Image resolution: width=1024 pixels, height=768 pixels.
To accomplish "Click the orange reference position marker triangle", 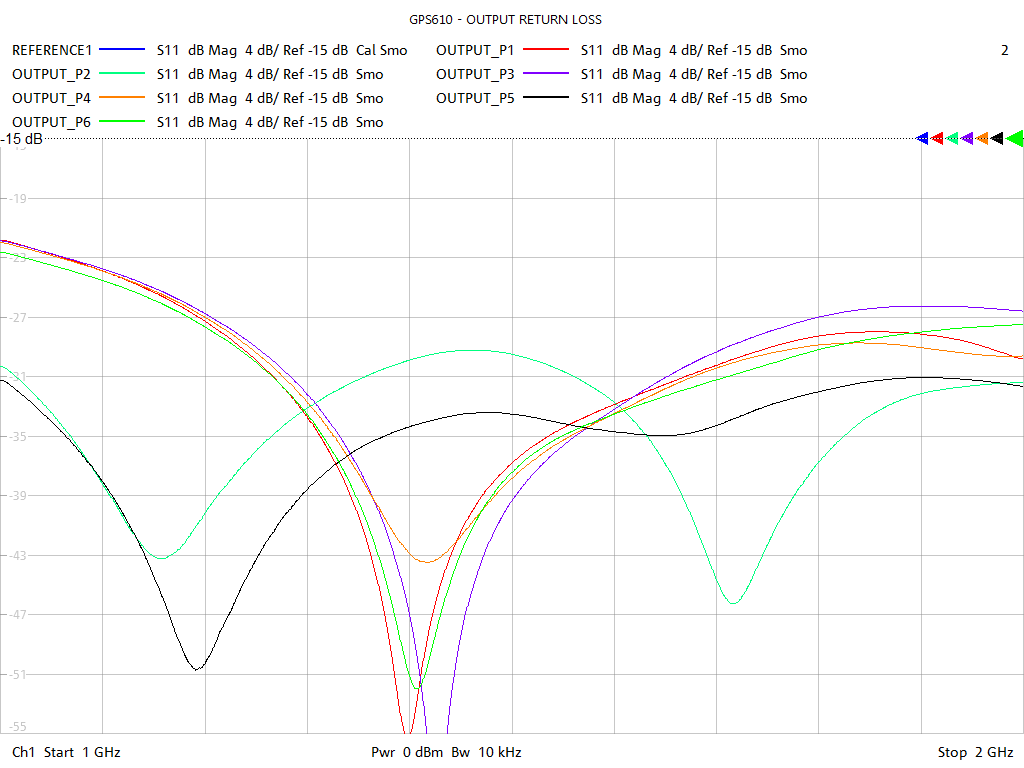I will tap(982, 138).
